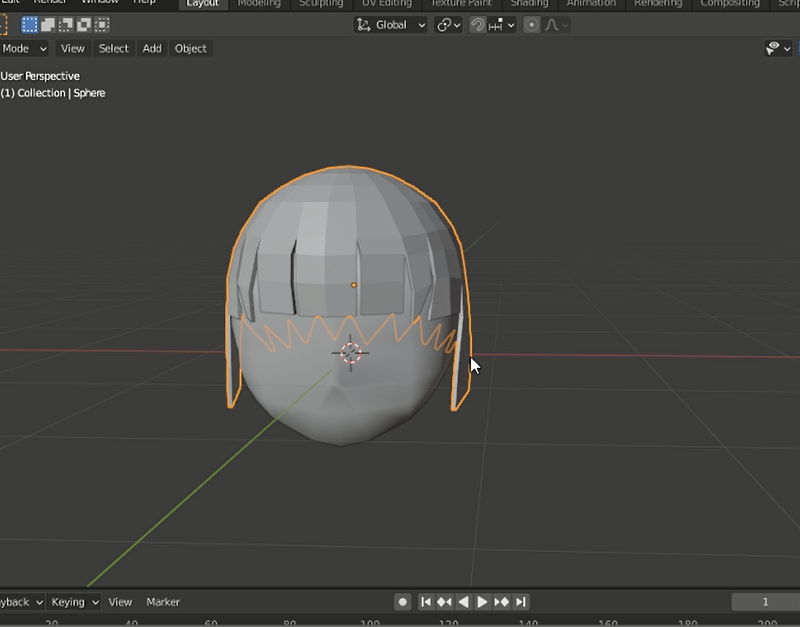Screen dimensions: 800x627
Task: Choose the Subtract selection mode icon
Action: [66, 24]
